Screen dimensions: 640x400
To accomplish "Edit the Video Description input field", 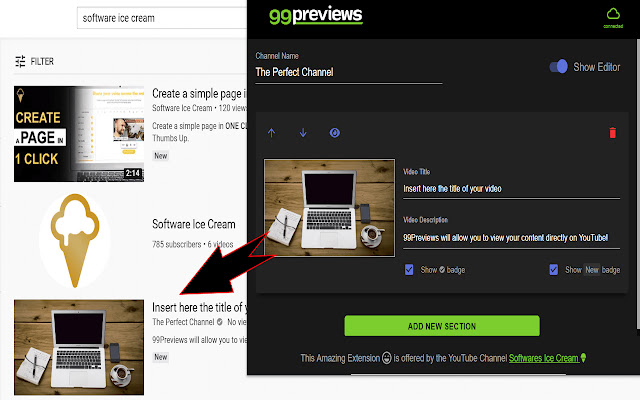I will (511, 238).
